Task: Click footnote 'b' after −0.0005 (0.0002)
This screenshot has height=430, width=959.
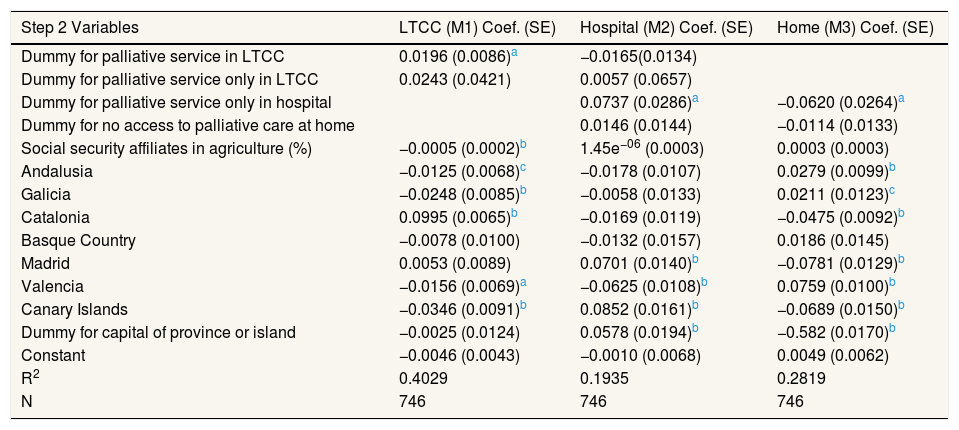Action: pyautogui.click(x=522, y=145)
